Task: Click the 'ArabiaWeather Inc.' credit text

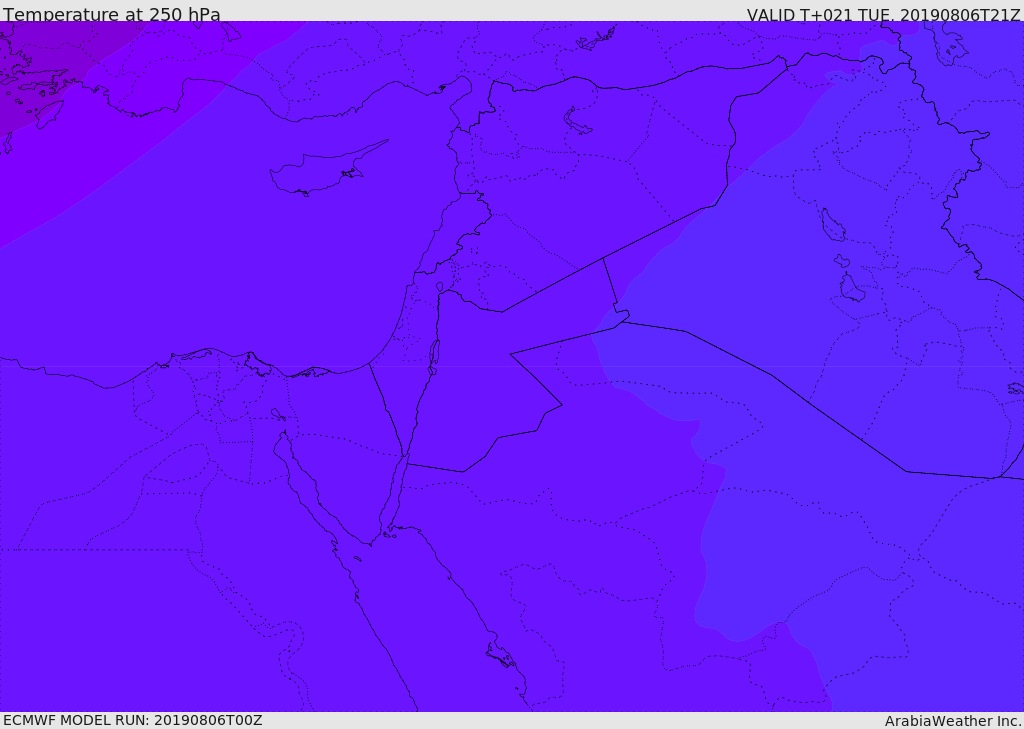Action: (953, 721)
